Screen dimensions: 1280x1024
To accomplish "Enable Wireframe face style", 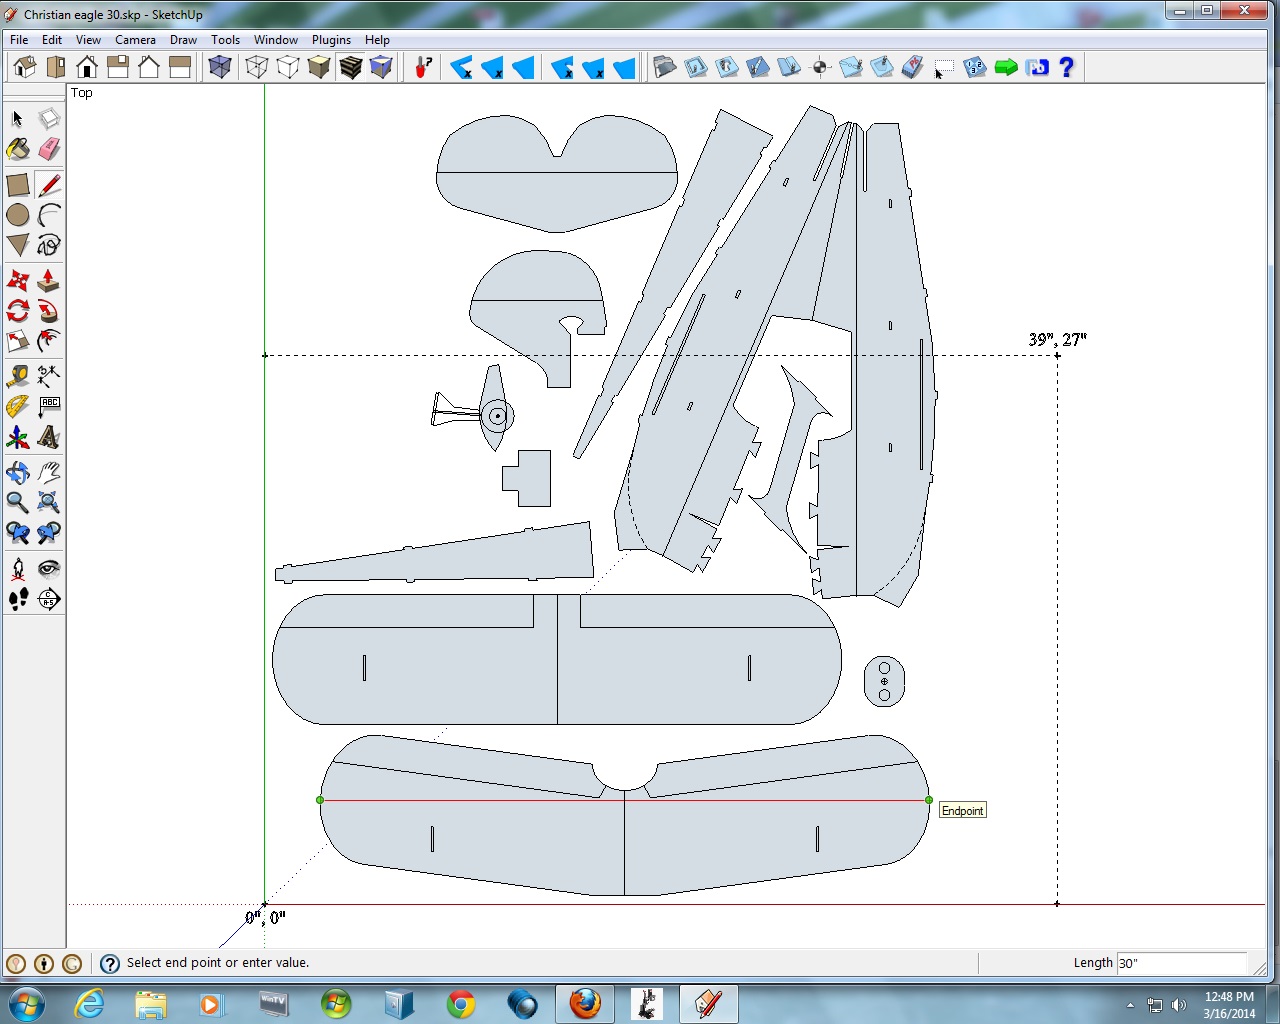I will 257,67.
